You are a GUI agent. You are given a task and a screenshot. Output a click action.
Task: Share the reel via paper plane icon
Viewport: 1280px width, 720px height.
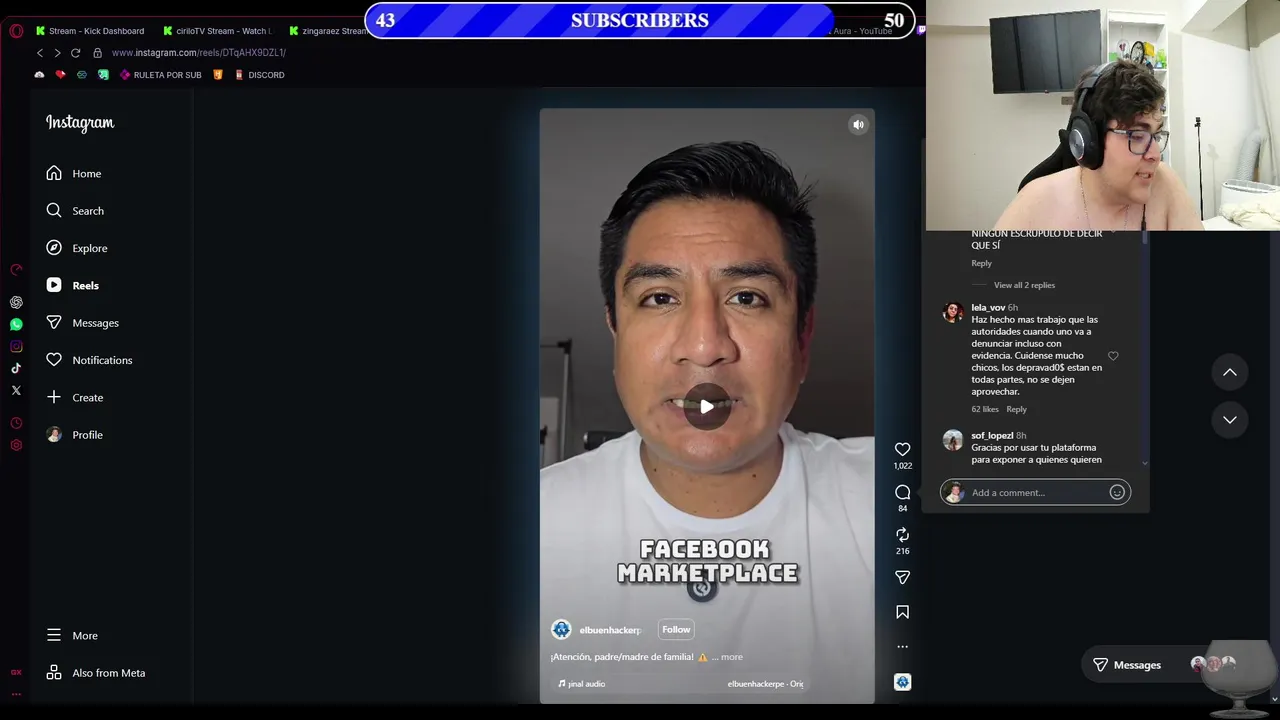902,577
